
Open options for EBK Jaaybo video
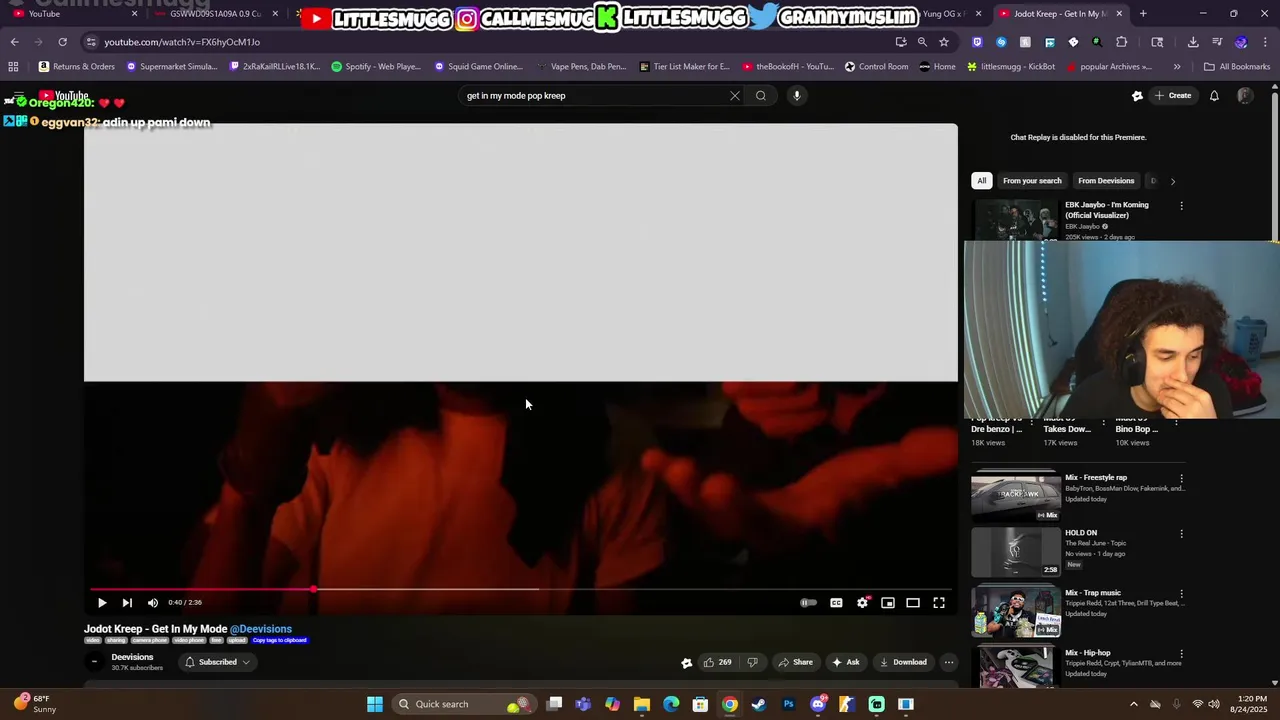click(1181, 206)
